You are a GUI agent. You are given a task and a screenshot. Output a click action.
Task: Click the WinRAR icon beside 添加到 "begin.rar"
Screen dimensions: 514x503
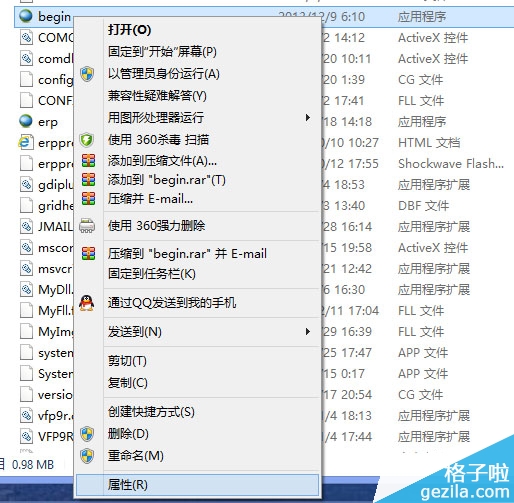coord(88,180)
